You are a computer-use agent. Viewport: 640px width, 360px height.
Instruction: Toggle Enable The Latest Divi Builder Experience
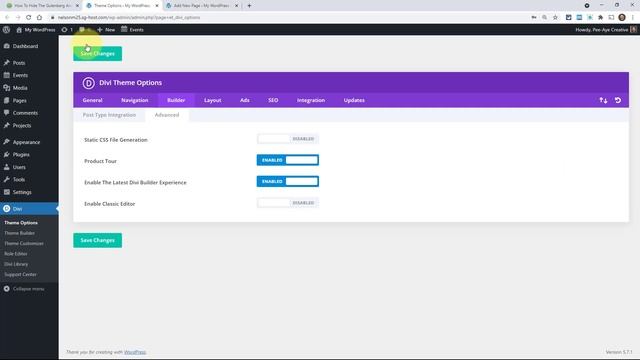tap(288, 181)
